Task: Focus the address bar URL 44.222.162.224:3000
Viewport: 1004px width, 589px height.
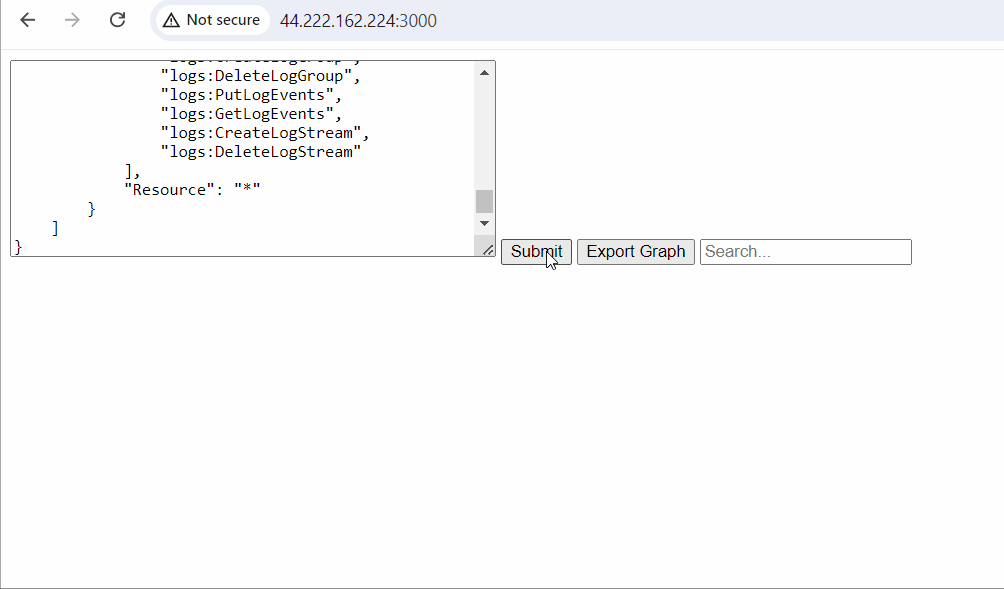Action: pyautogui.click(x=358, y=20)
